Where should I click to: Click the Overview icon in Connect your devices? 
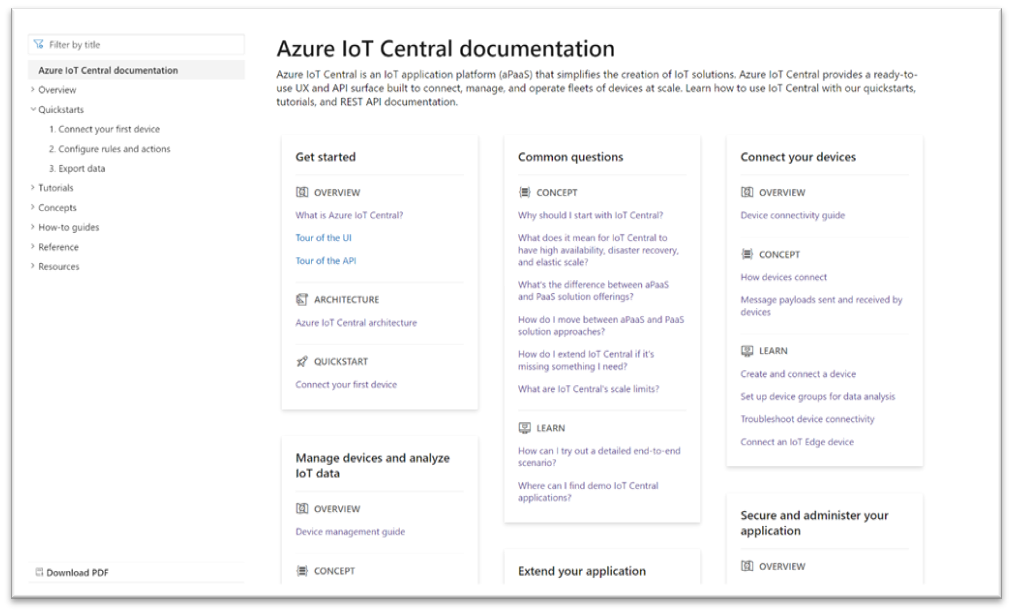tap(747, 192)
